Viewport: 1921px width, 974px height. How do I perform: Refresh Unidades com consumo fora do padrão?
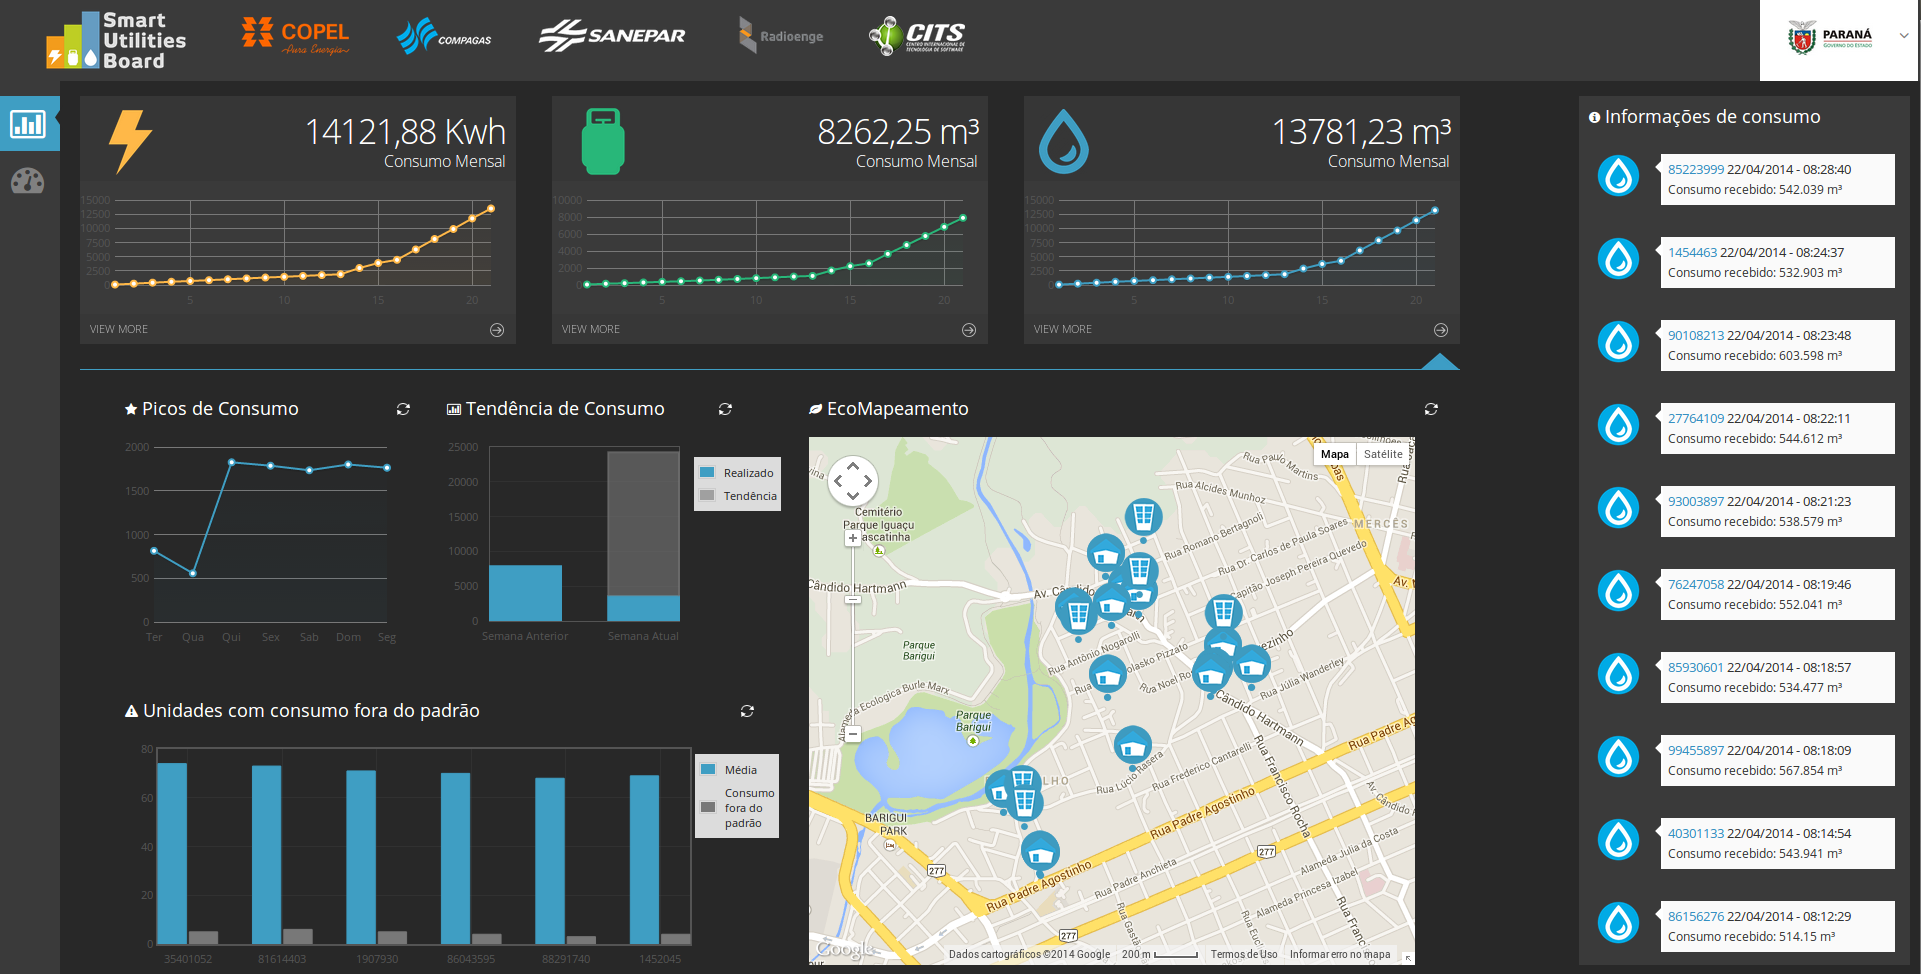[747, 711]
